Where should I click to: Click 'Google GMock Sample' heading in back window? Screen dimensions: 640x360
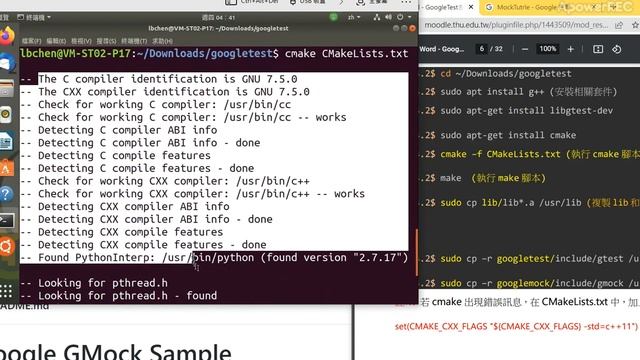pyautogui.click(x=116, y=352)
